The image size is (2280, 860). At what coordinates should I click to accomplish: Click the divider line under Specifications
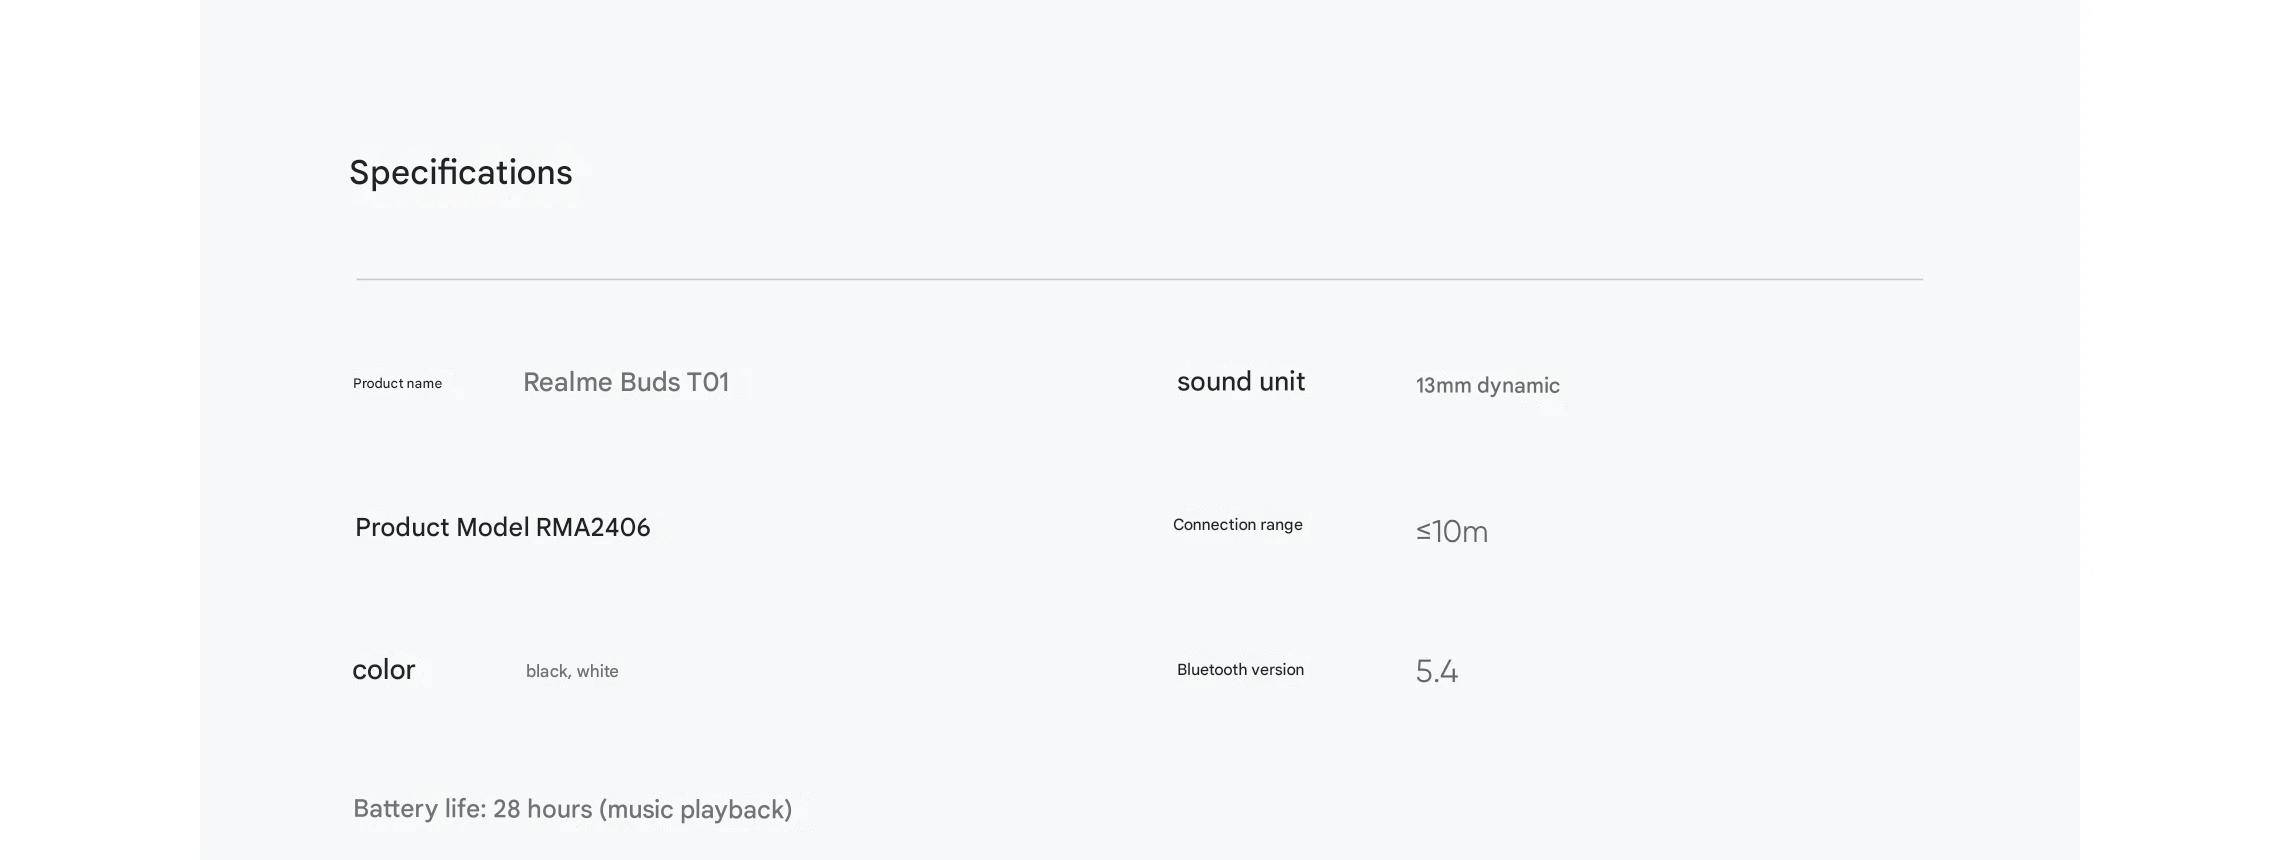pyautogui.click(x=1139, y=279)
